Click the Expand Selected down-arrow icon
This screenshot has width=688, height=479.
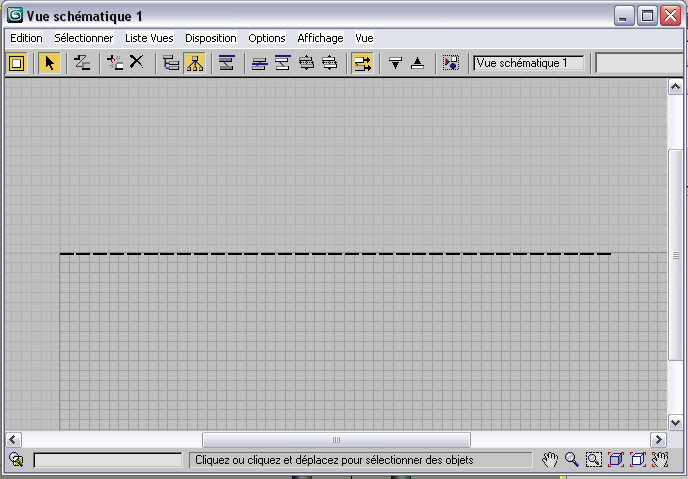tap(395, 63)
